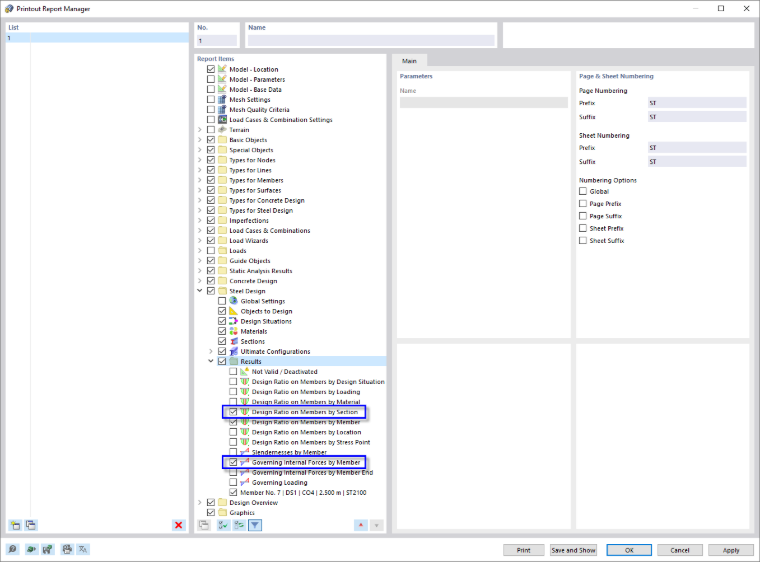Click the Print button
The height and width of the screenshot is (562, 760).
pyautogui.click(x=523, y=550)
